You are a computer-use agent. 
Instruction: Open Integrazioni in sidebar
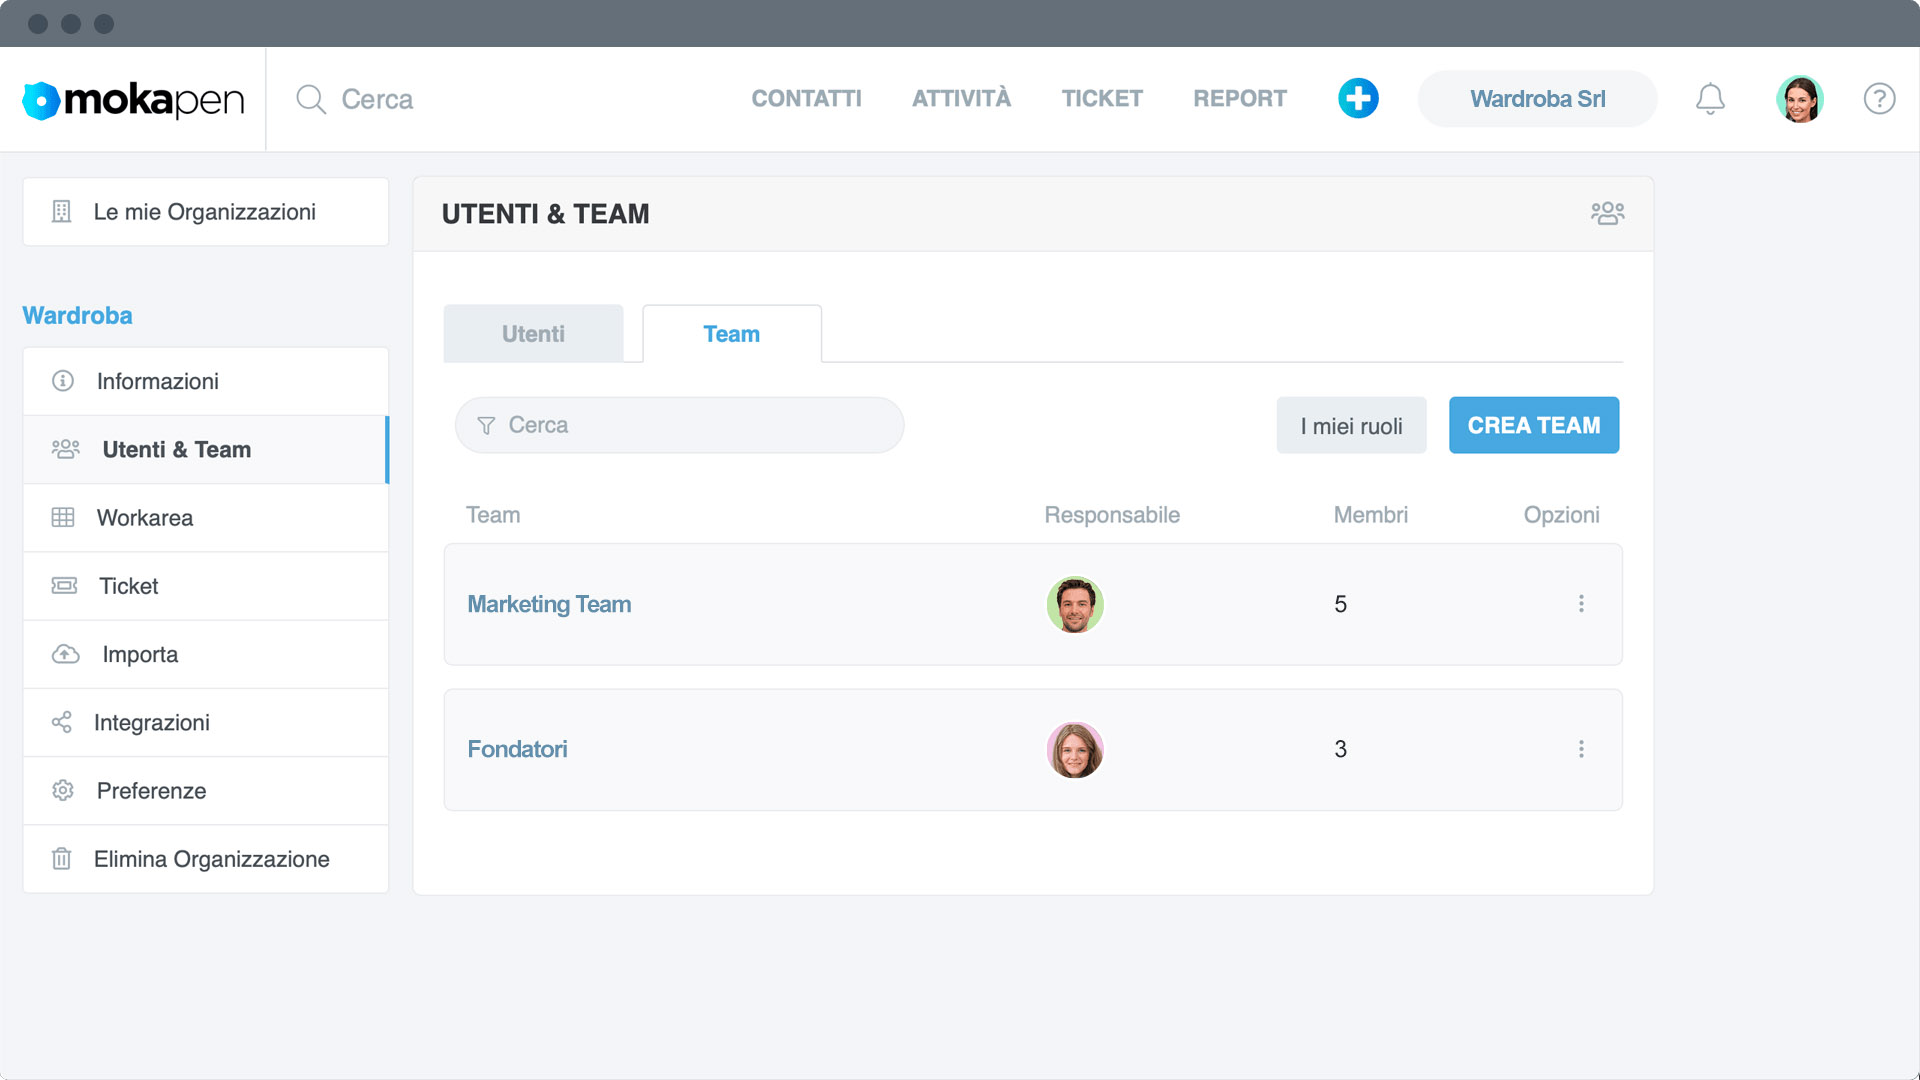click(152, 722)
